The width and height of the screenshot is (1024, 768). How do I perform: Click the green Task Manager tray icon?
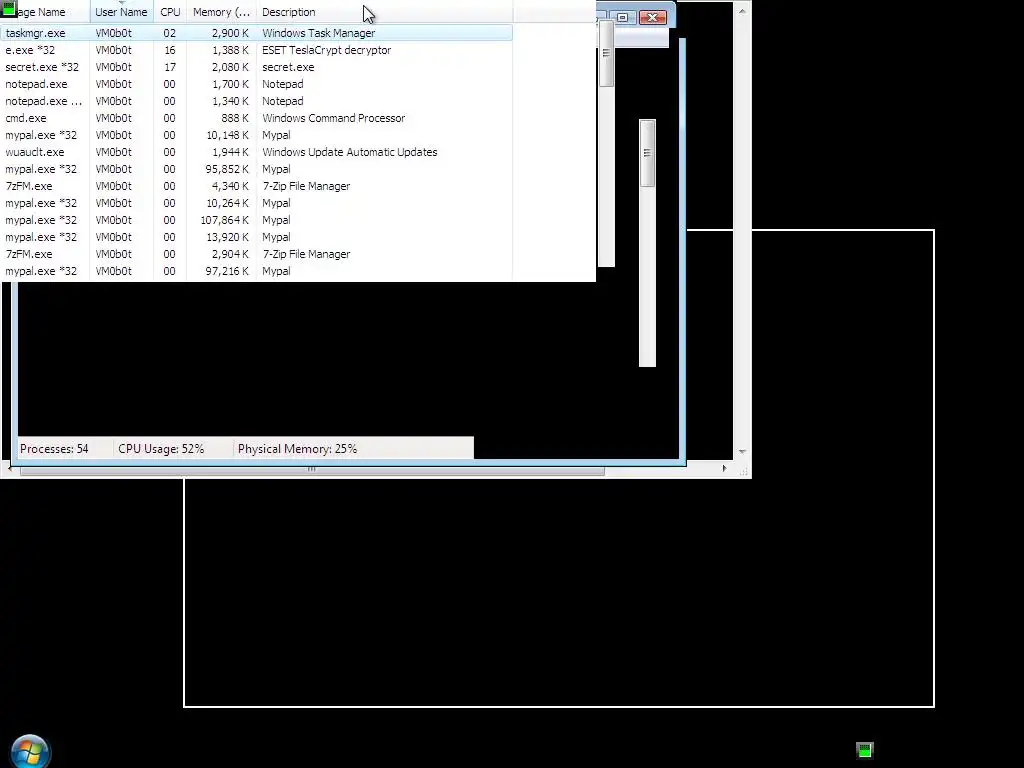(865, 750)
